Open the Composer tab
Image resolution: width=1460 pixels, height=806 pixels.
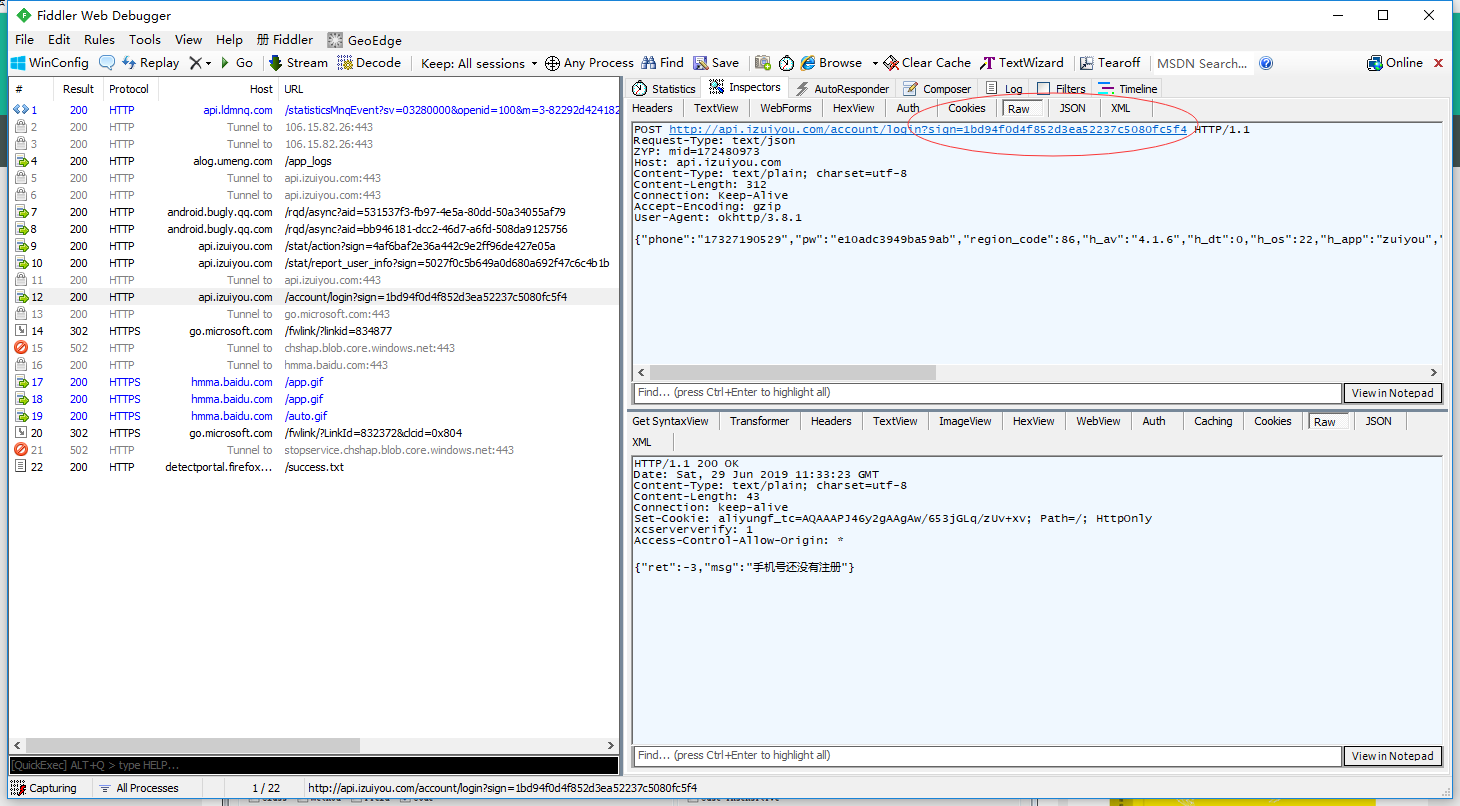point(937,89)
